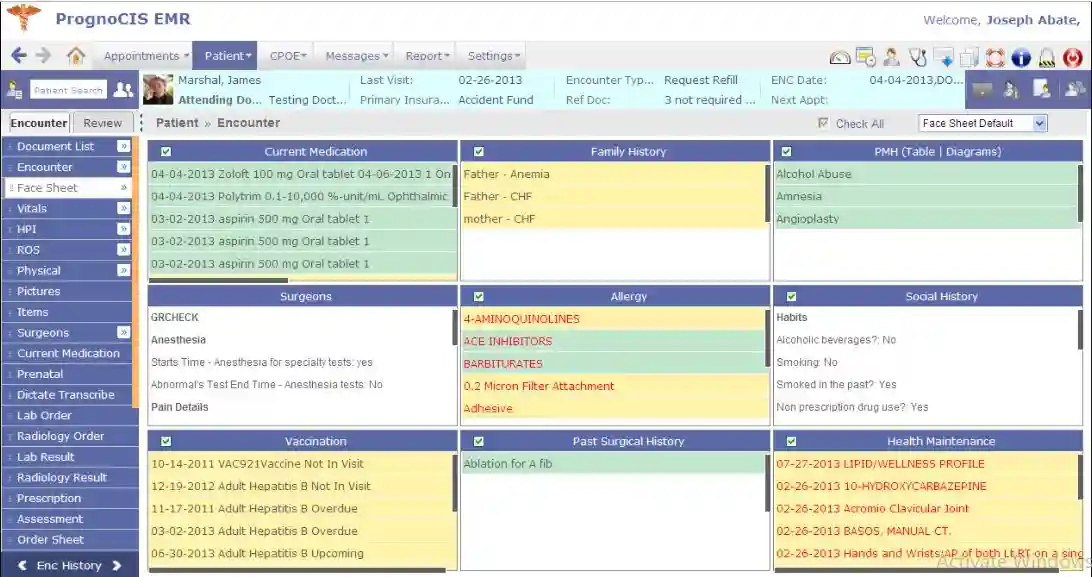The width and height of the screenshot is (1092, 577).
Task: Click the blue information icon
Action: 1022,57
